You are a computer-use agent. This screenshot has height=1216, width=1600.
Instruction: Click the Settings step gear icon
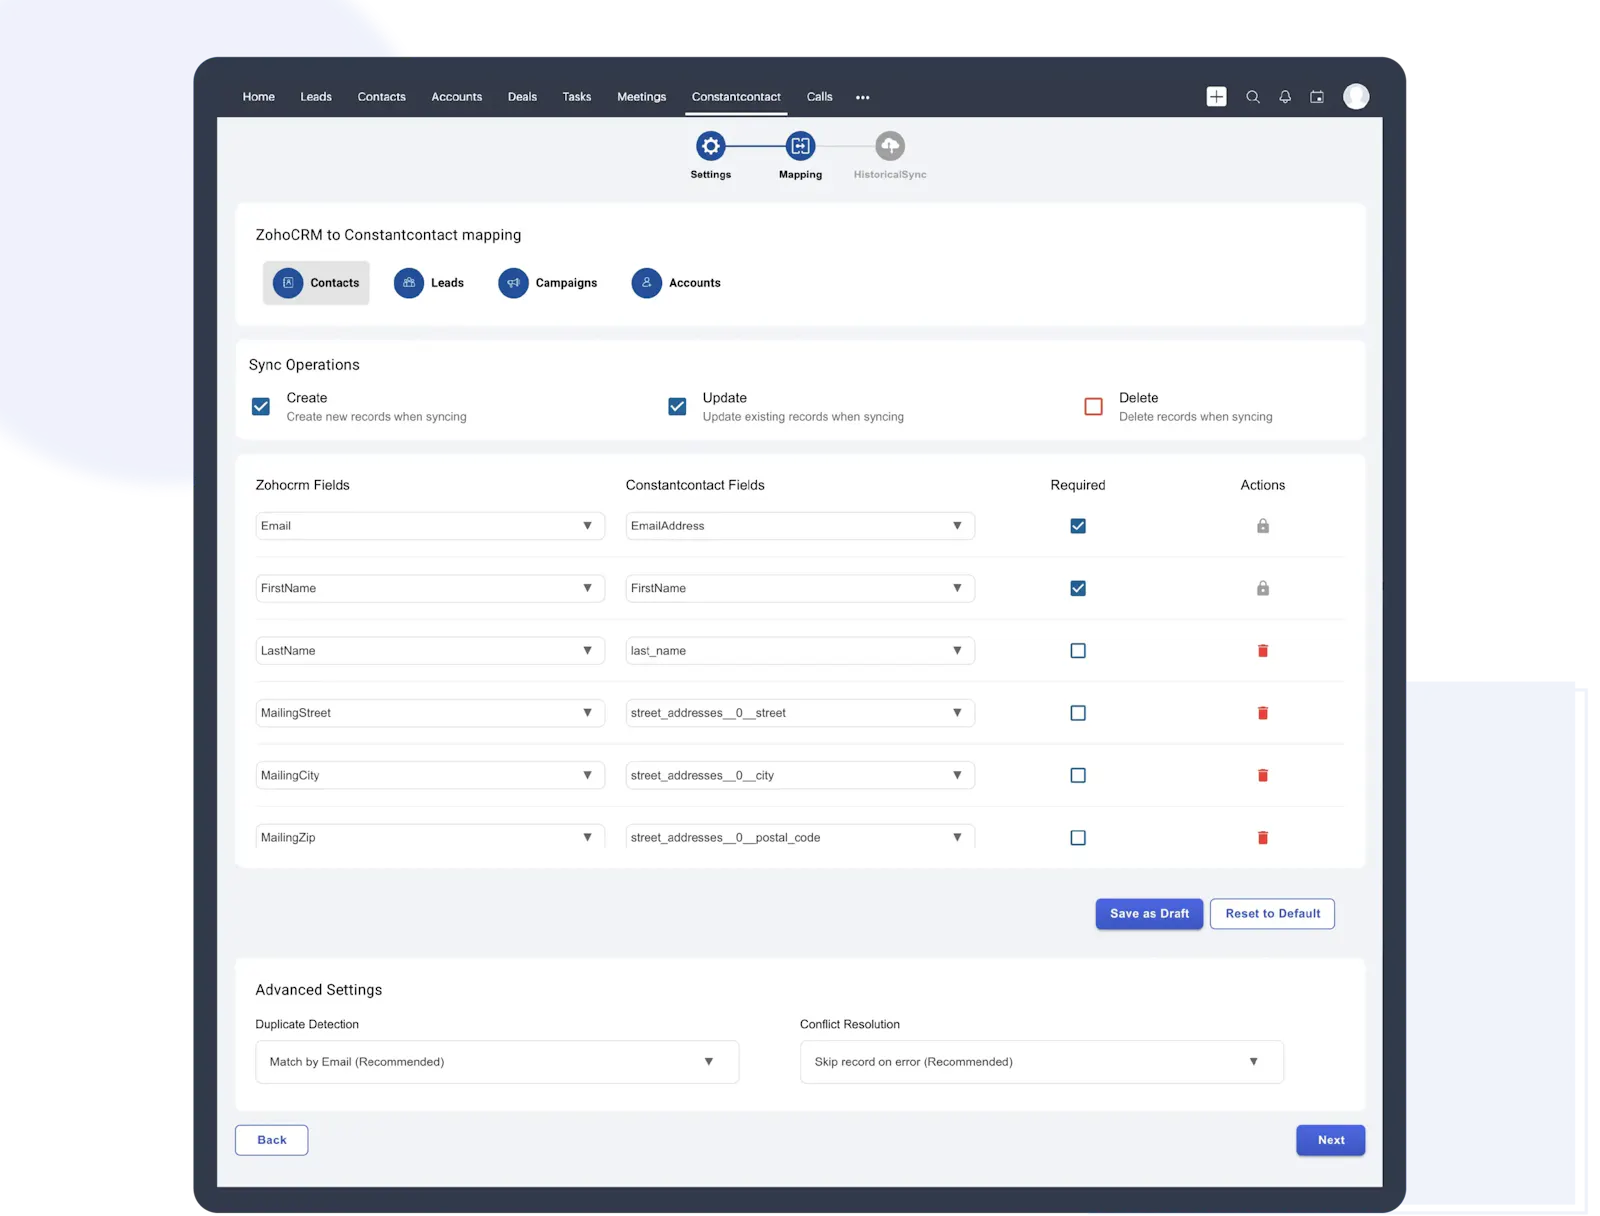pos(711,146)
